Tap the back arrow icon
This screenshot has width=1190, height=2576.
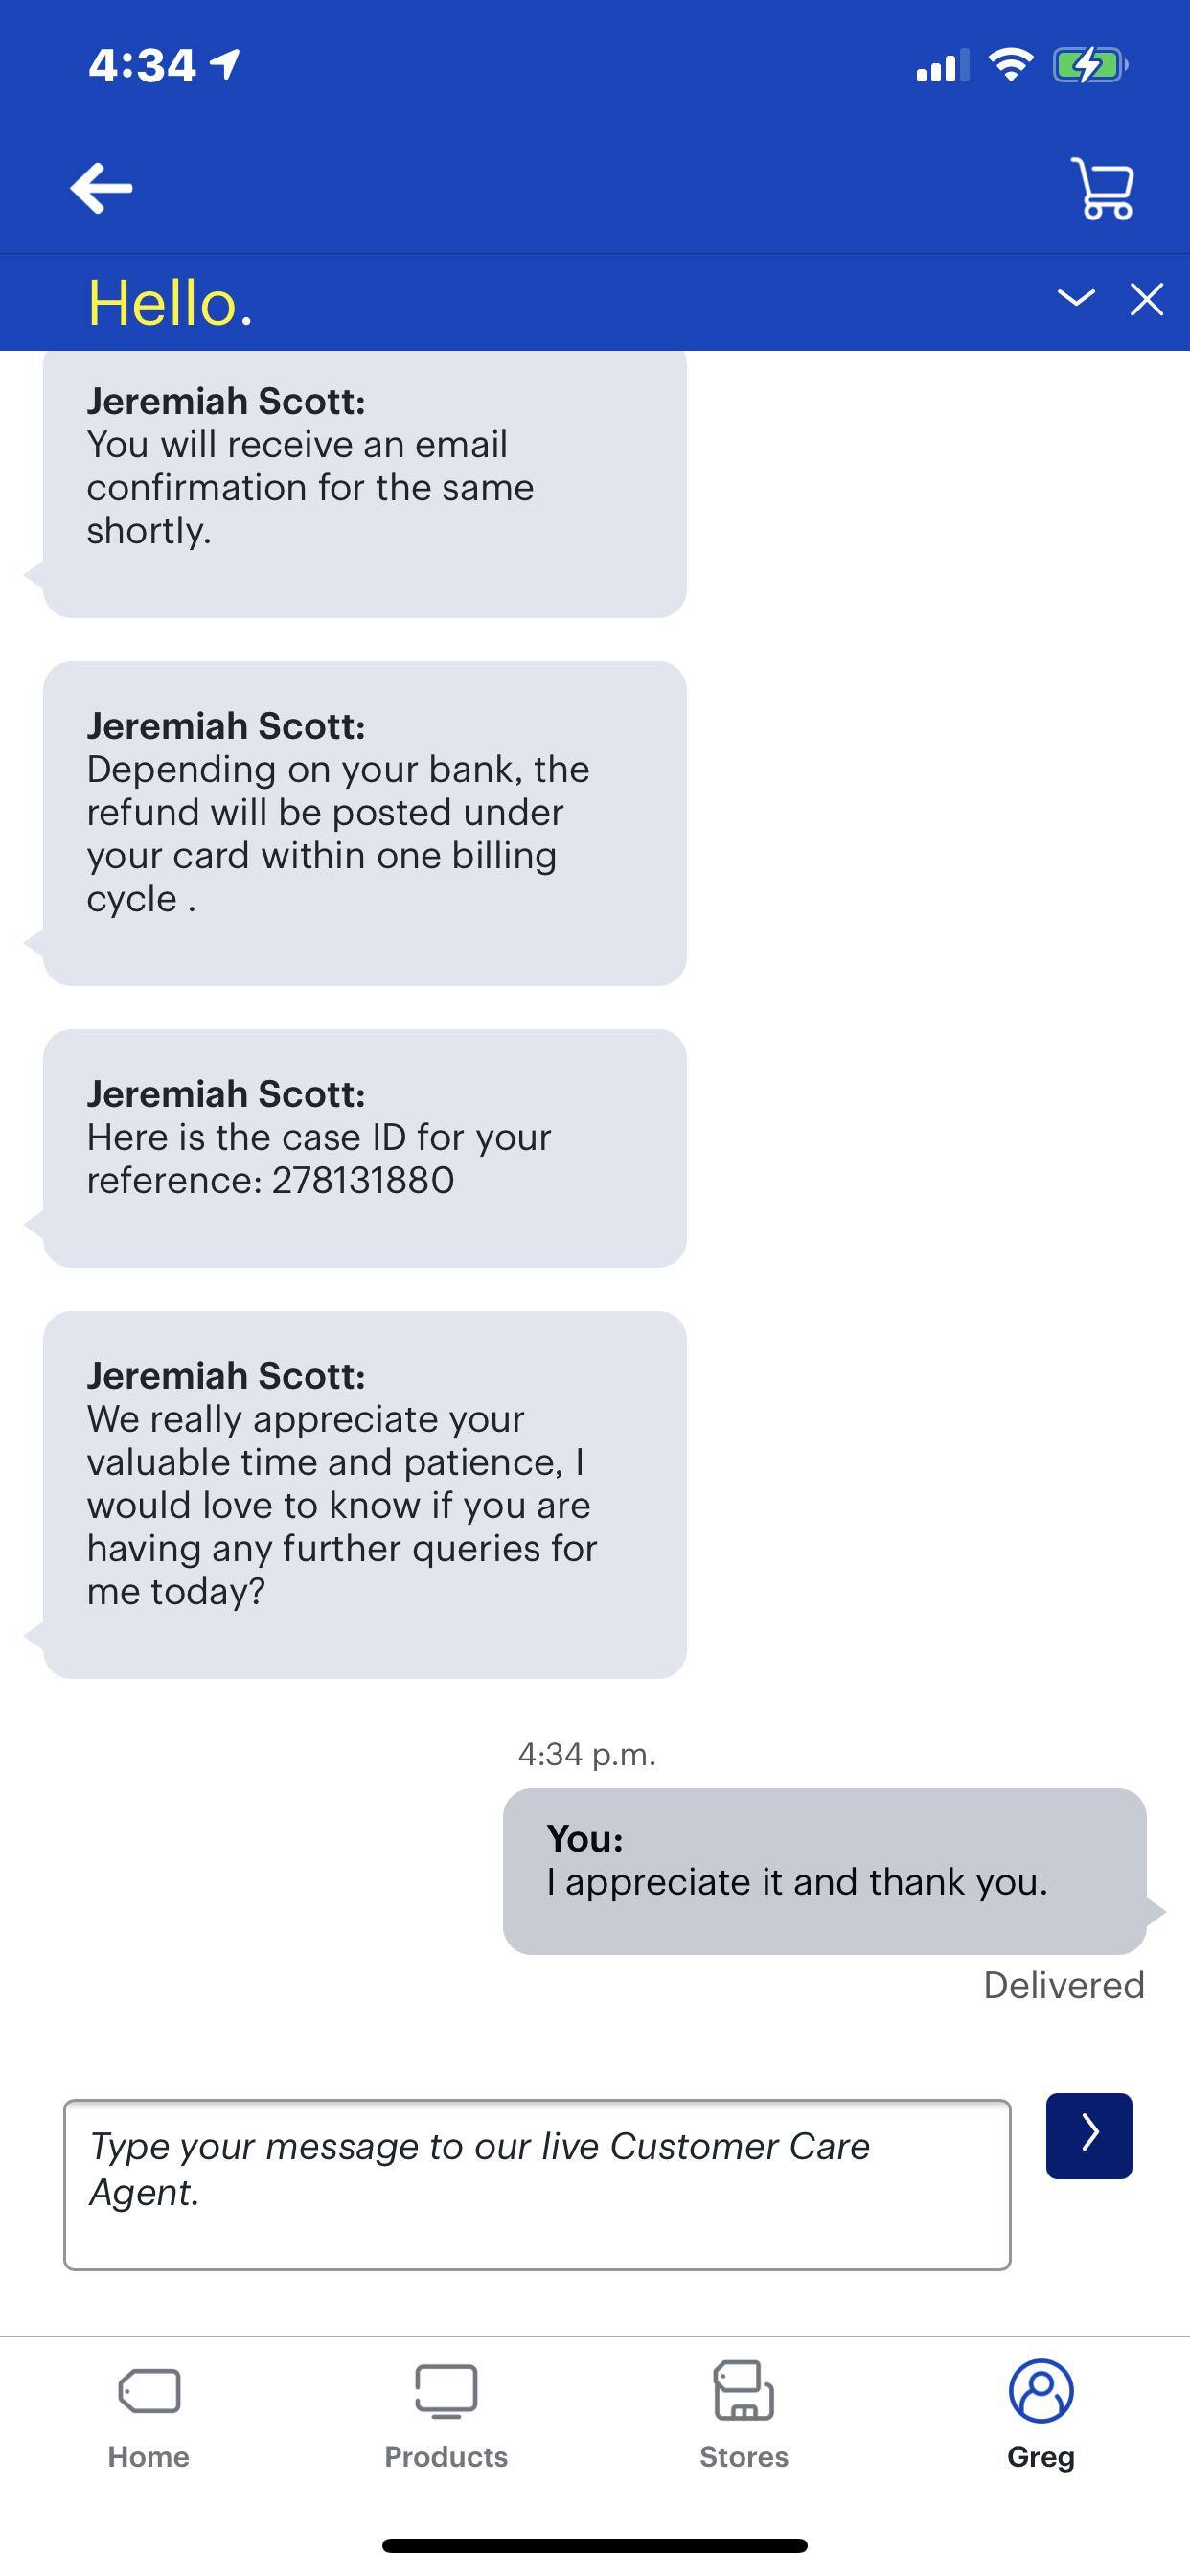coord(101,188)
